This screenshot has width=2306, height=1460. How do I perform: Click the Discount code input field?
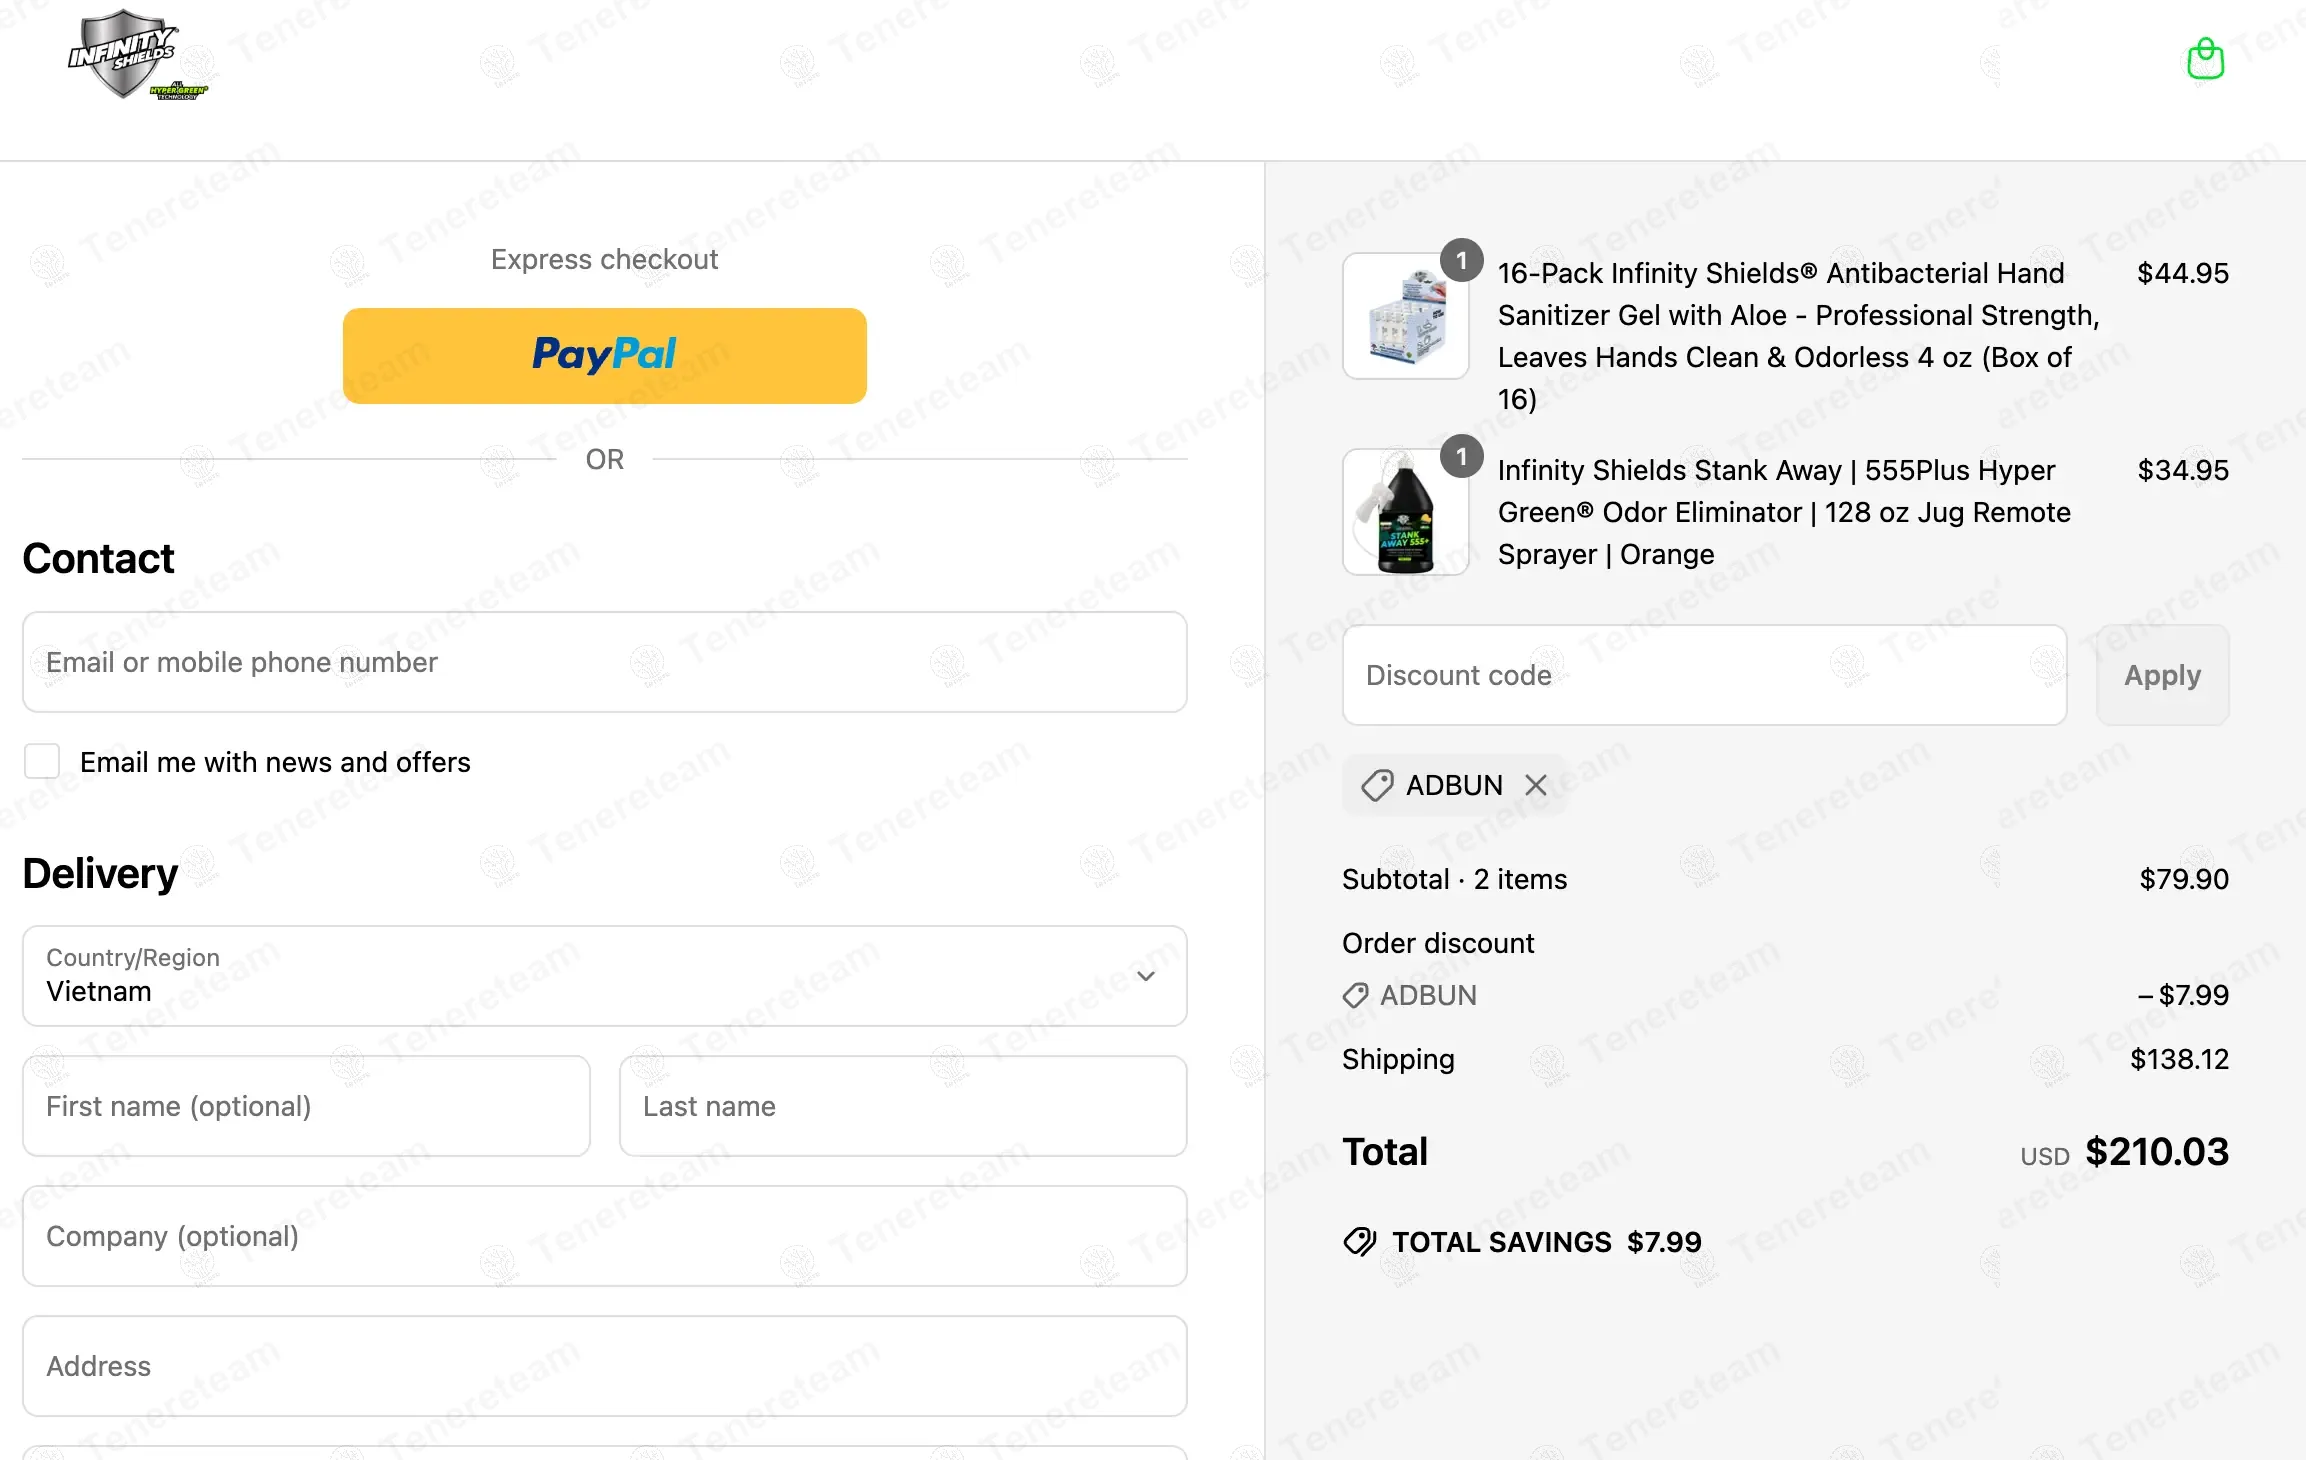click(1704, 675)
